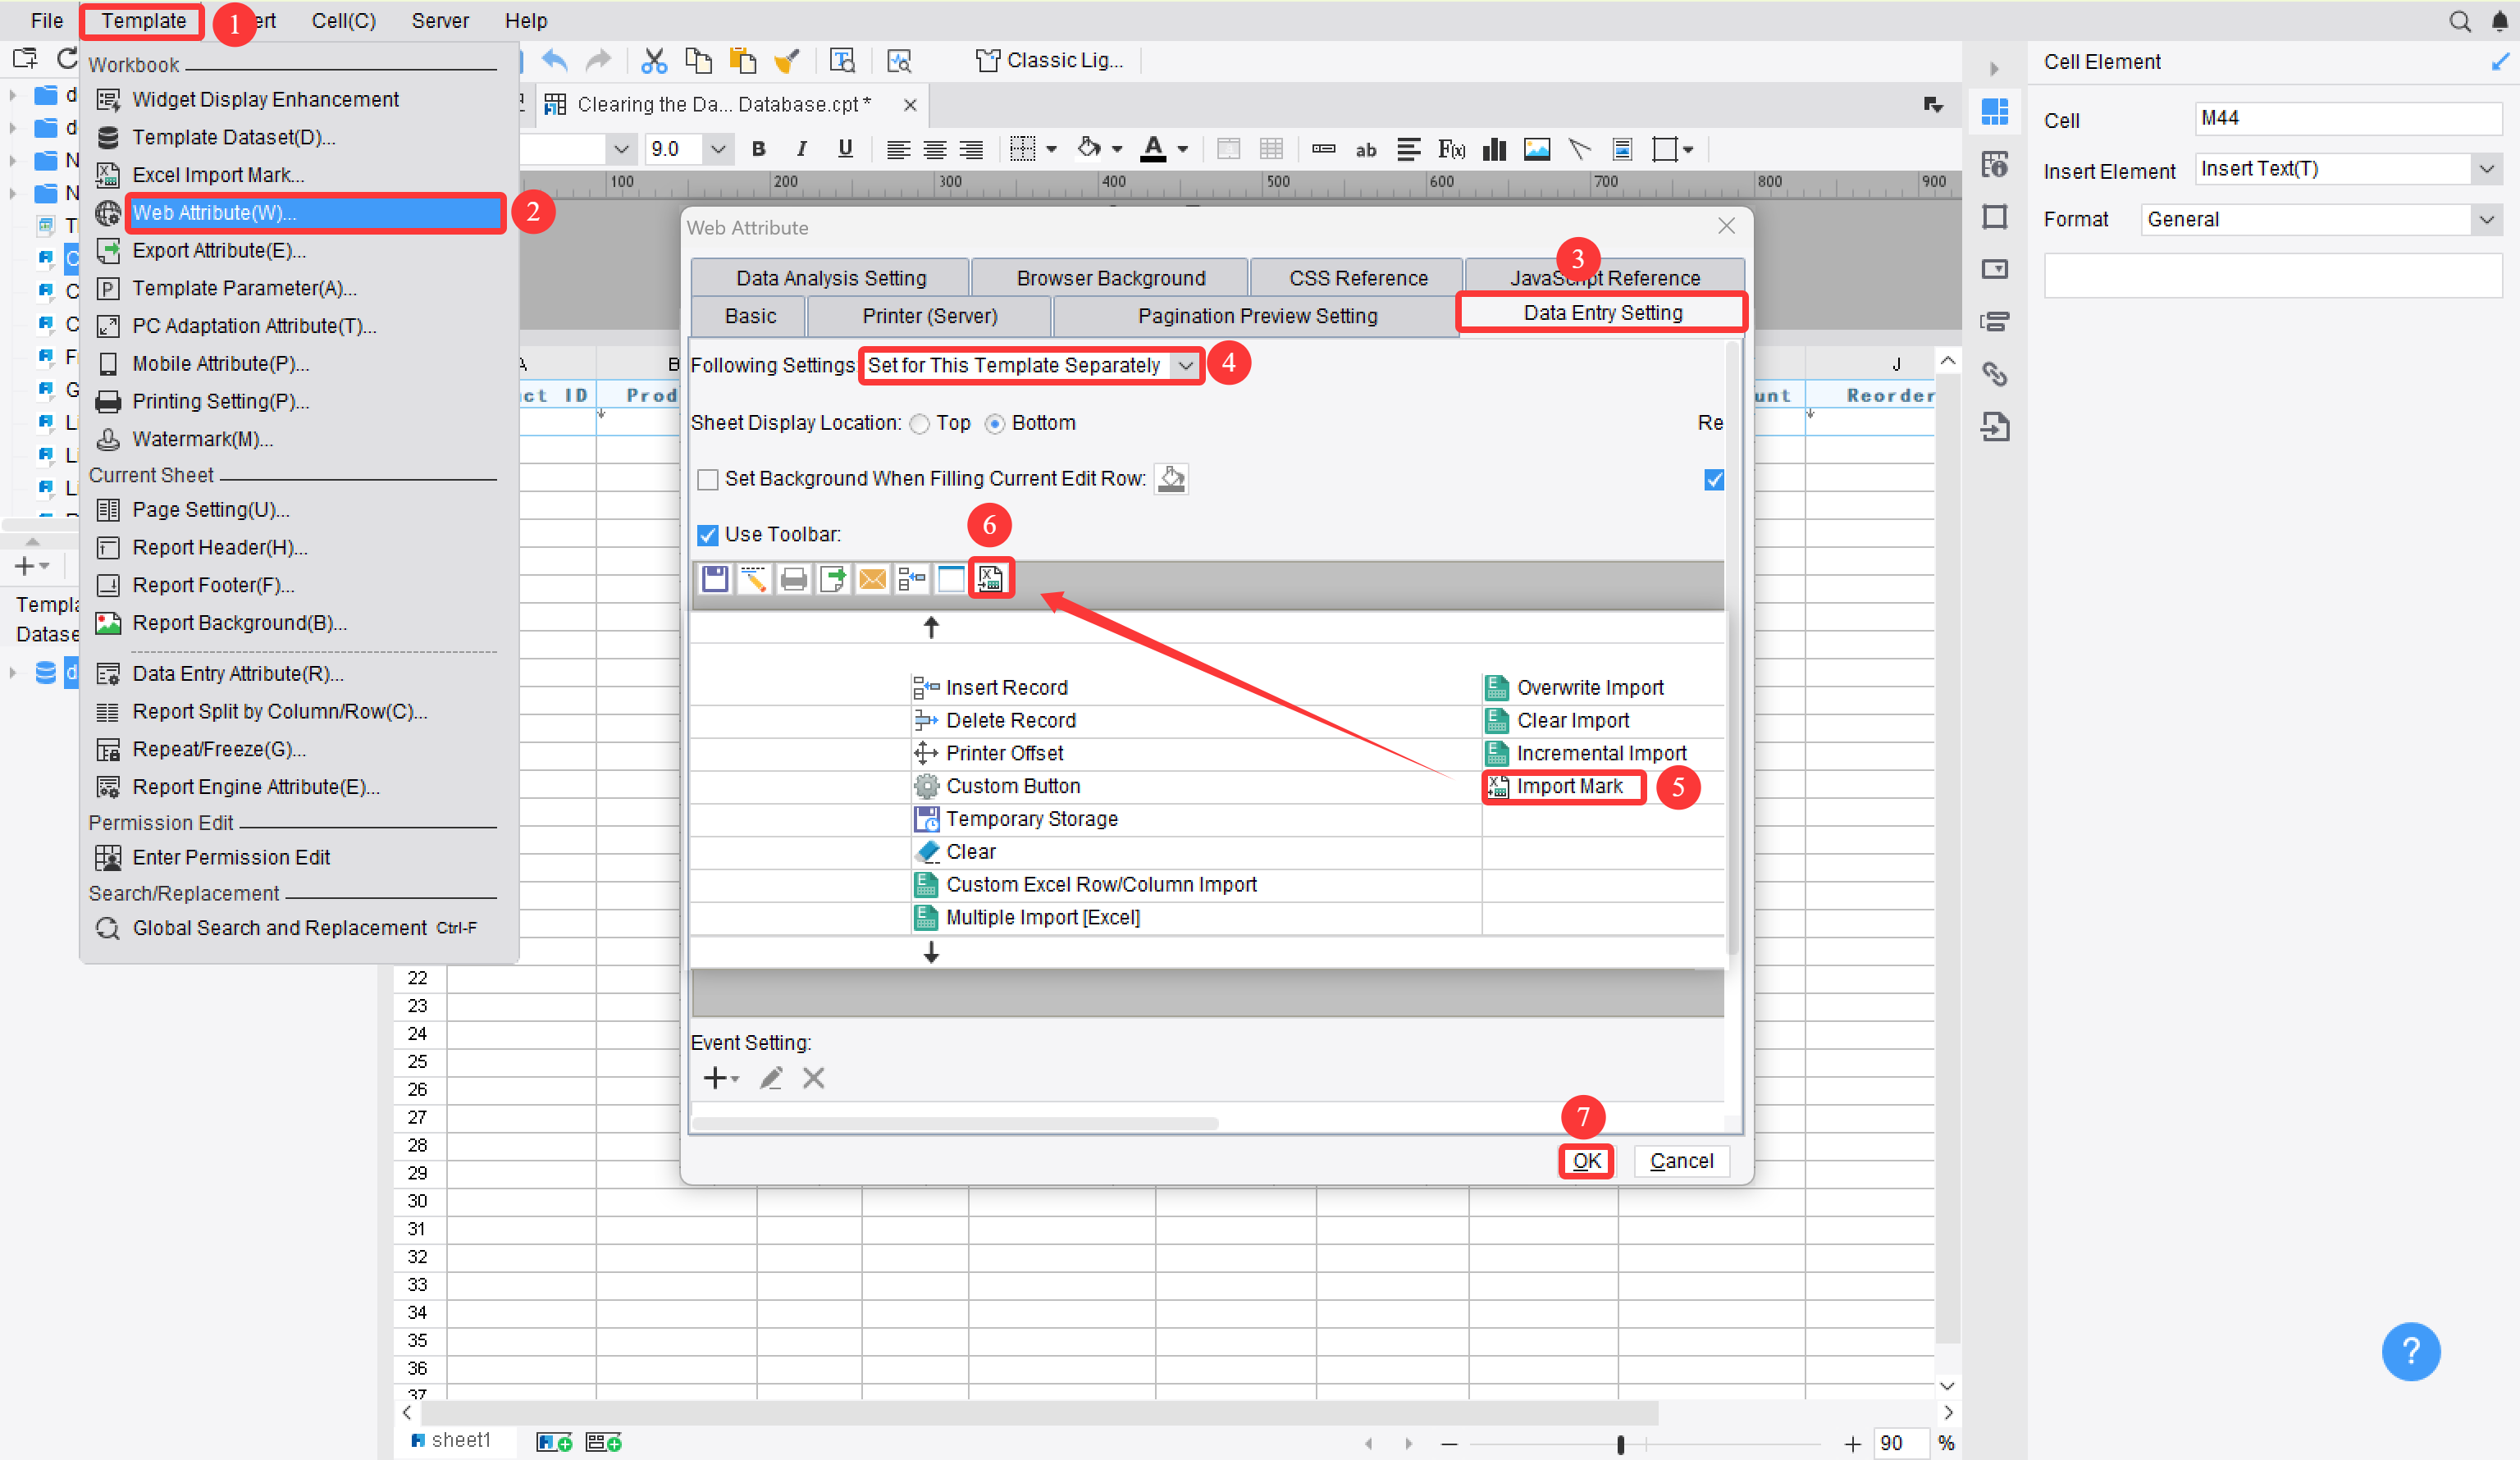Select the Top radio button for Sheet Display Location

point(919,423)
